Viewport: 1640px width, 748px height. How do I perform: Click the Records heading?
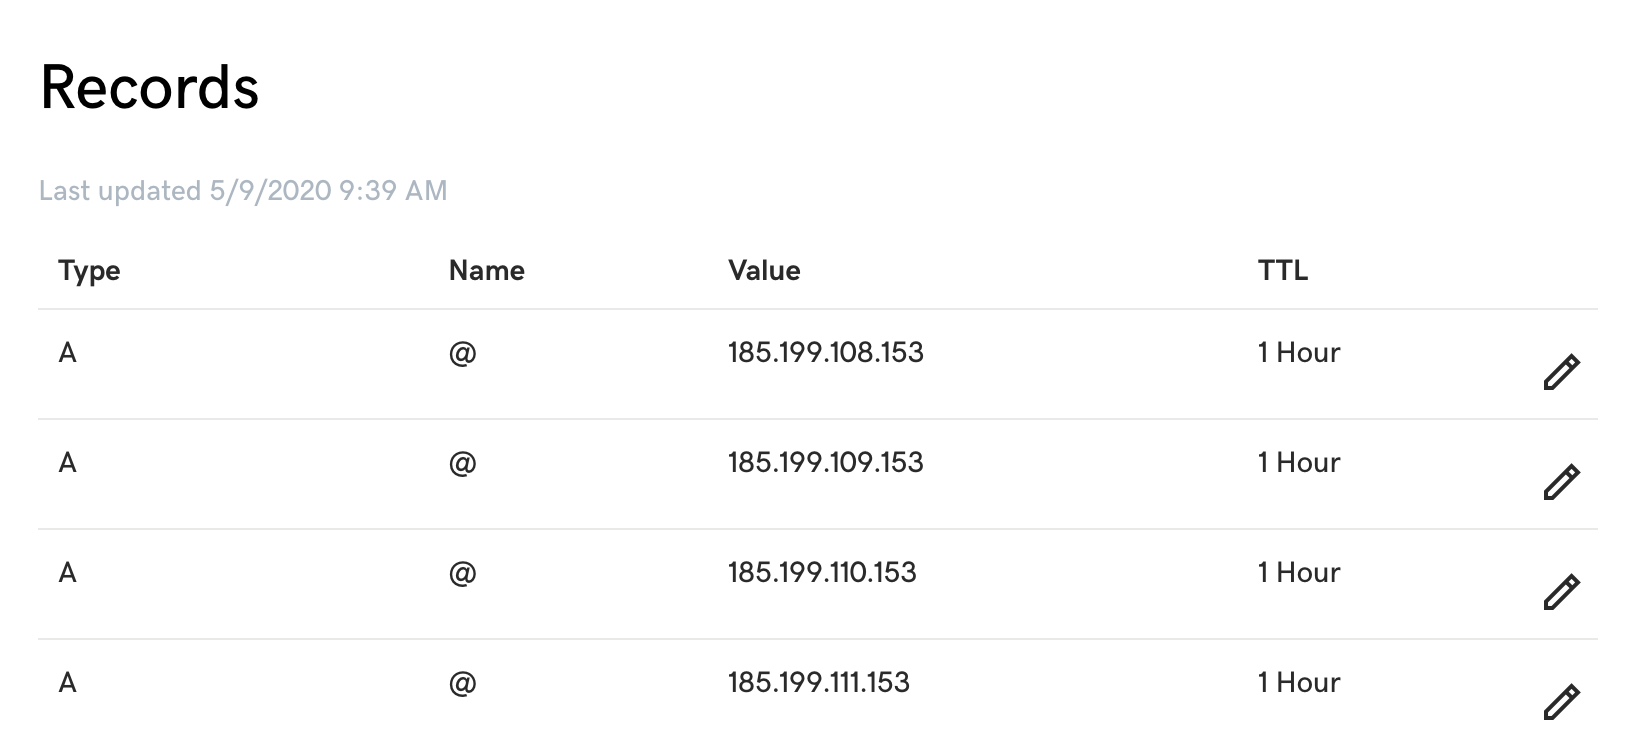click(150, 87)
